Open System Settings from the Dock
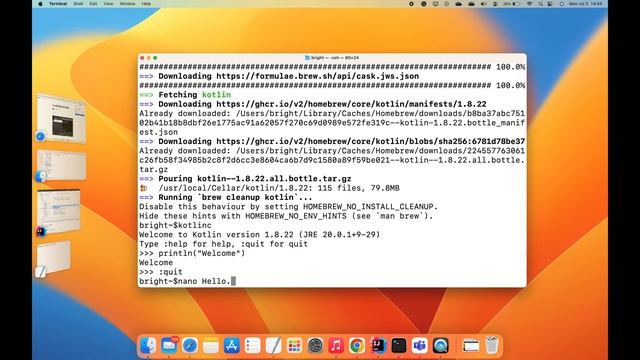Image resolution: width=640 pixels, height=360 pixels. (x=315, y=346)
